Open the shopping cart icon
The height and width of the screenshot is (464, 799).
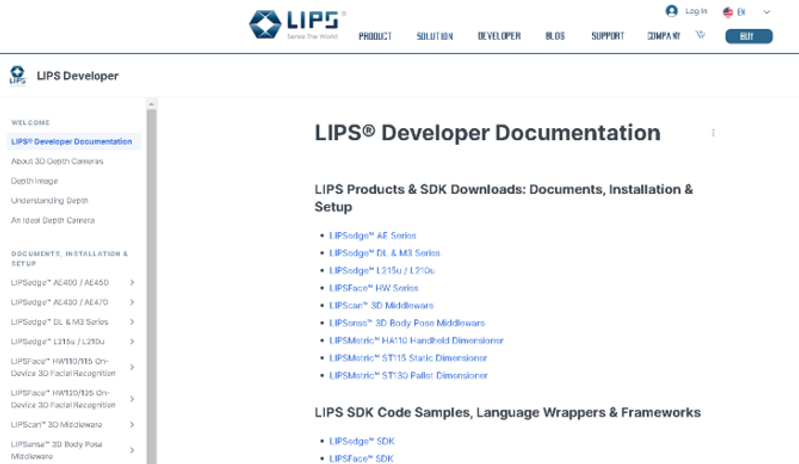pyautogui.click(x=701, y=35)
